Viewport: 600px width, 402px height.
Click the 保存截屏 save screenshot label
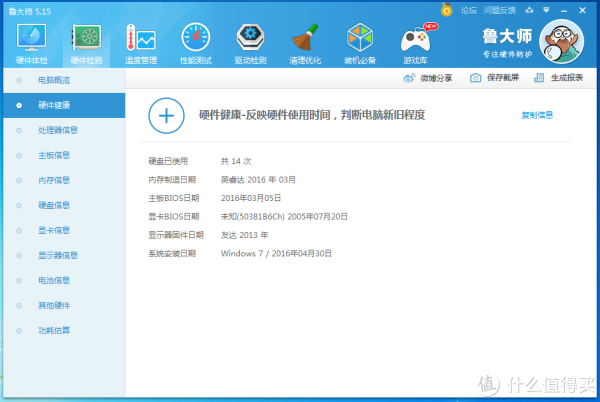coord(502,78)
